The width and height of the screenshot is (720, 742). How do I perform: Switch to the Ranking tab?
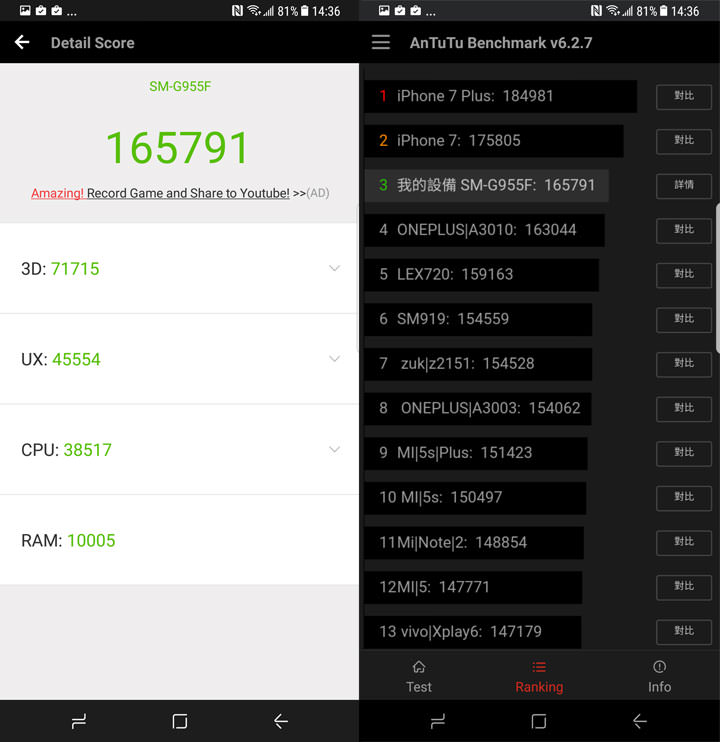point(539,676)
